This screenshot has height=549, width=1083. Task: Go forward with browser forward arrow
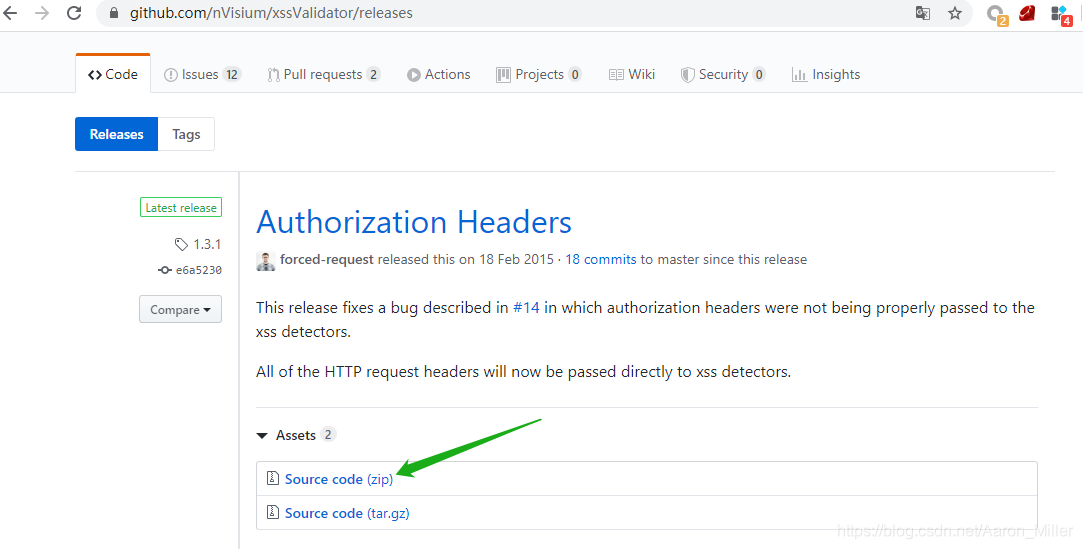42,13
